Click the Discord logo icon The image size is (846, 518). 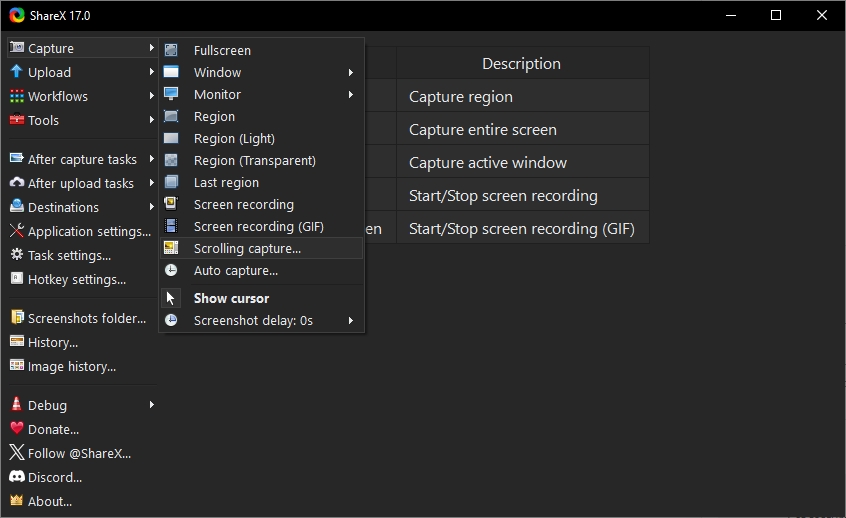tap(17, 476)
